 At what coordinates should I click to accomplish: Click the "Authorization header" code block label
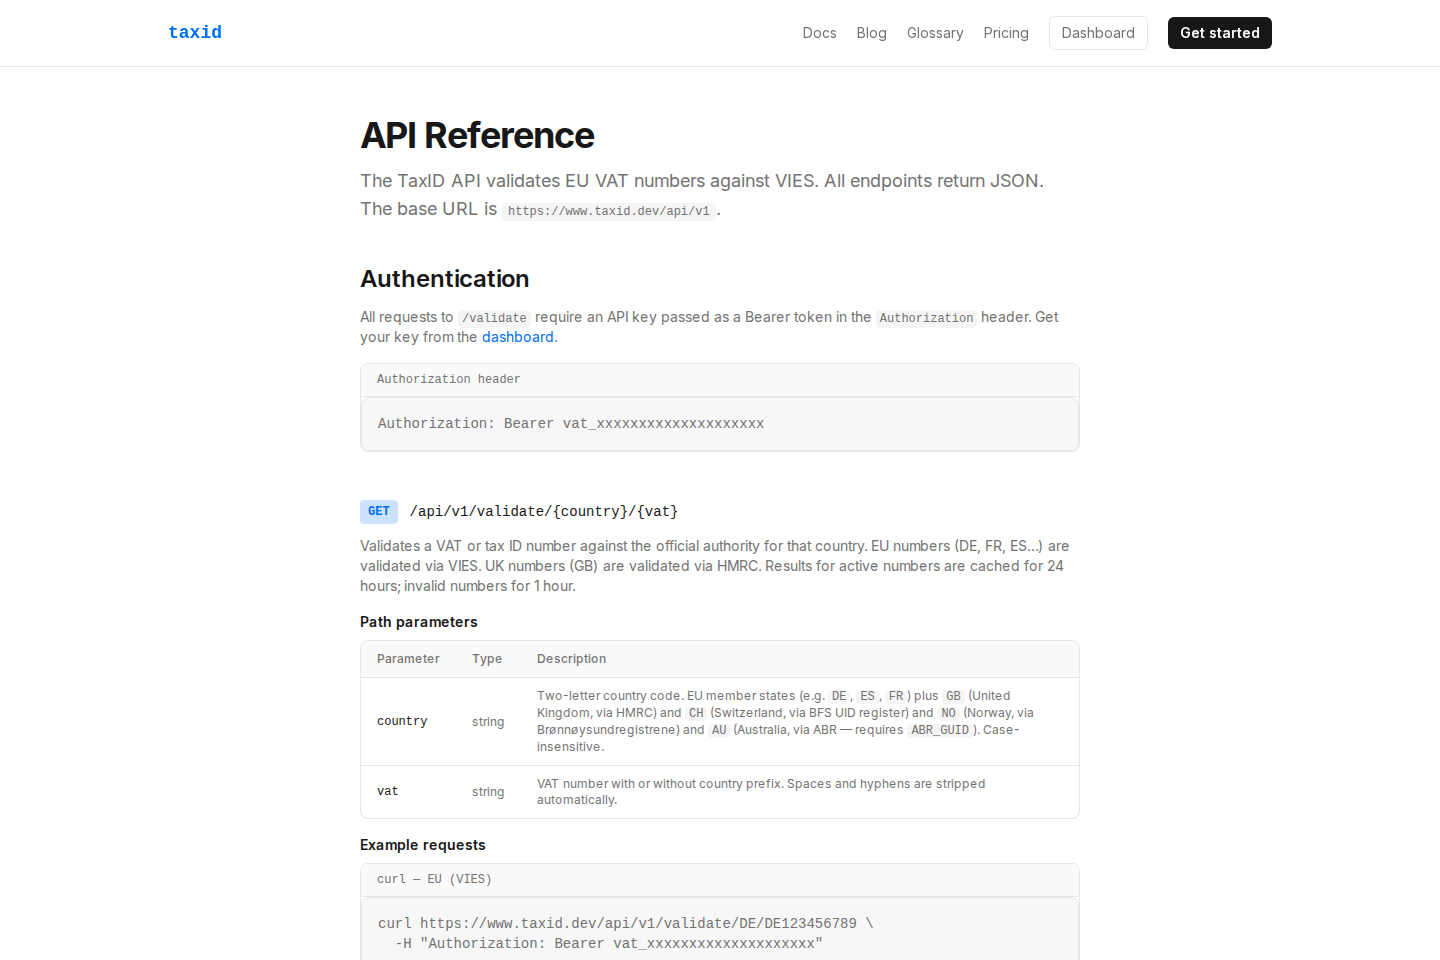(448, 379)
